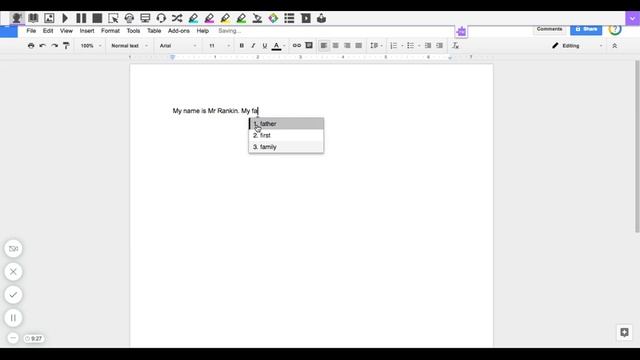Justify the text
This screenshot has width=640, height=360.
pos(358,46)
